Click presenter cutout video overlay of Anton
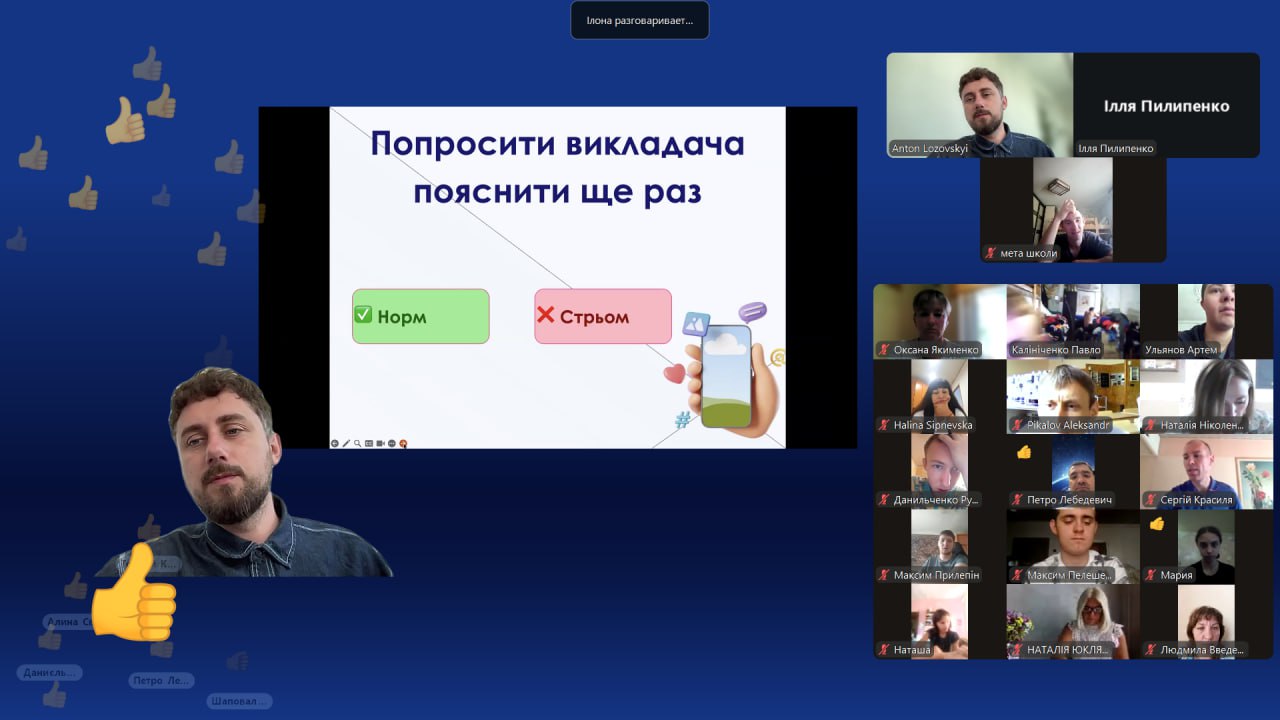Viewport: 1280px width, 720px height. pos(243,472)
